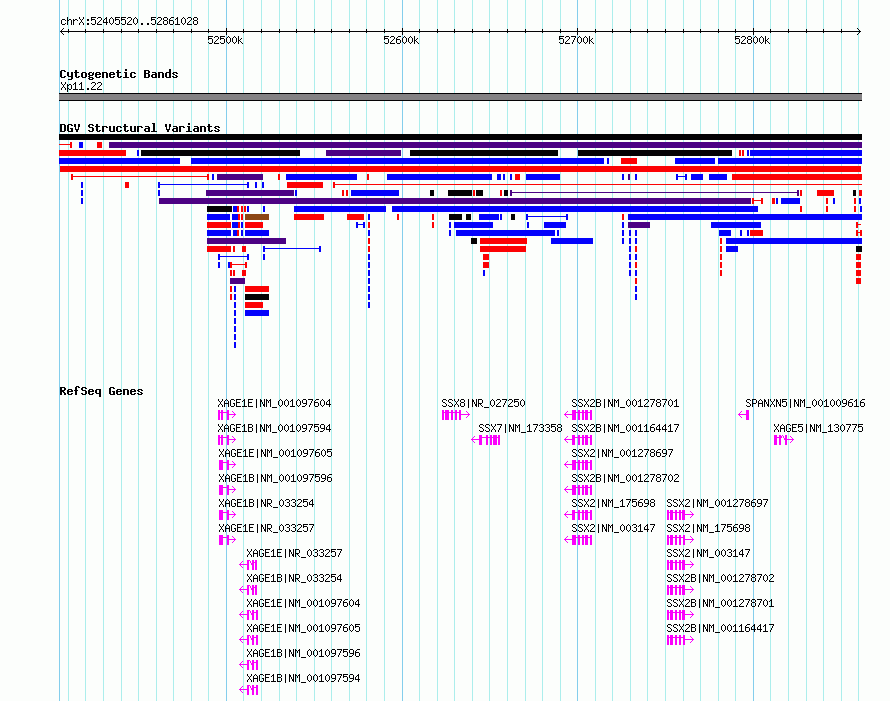This screenshot has width=890, height=701.
Task: Select the SPANXN5 gene glyph
Action: click(744, 415)
